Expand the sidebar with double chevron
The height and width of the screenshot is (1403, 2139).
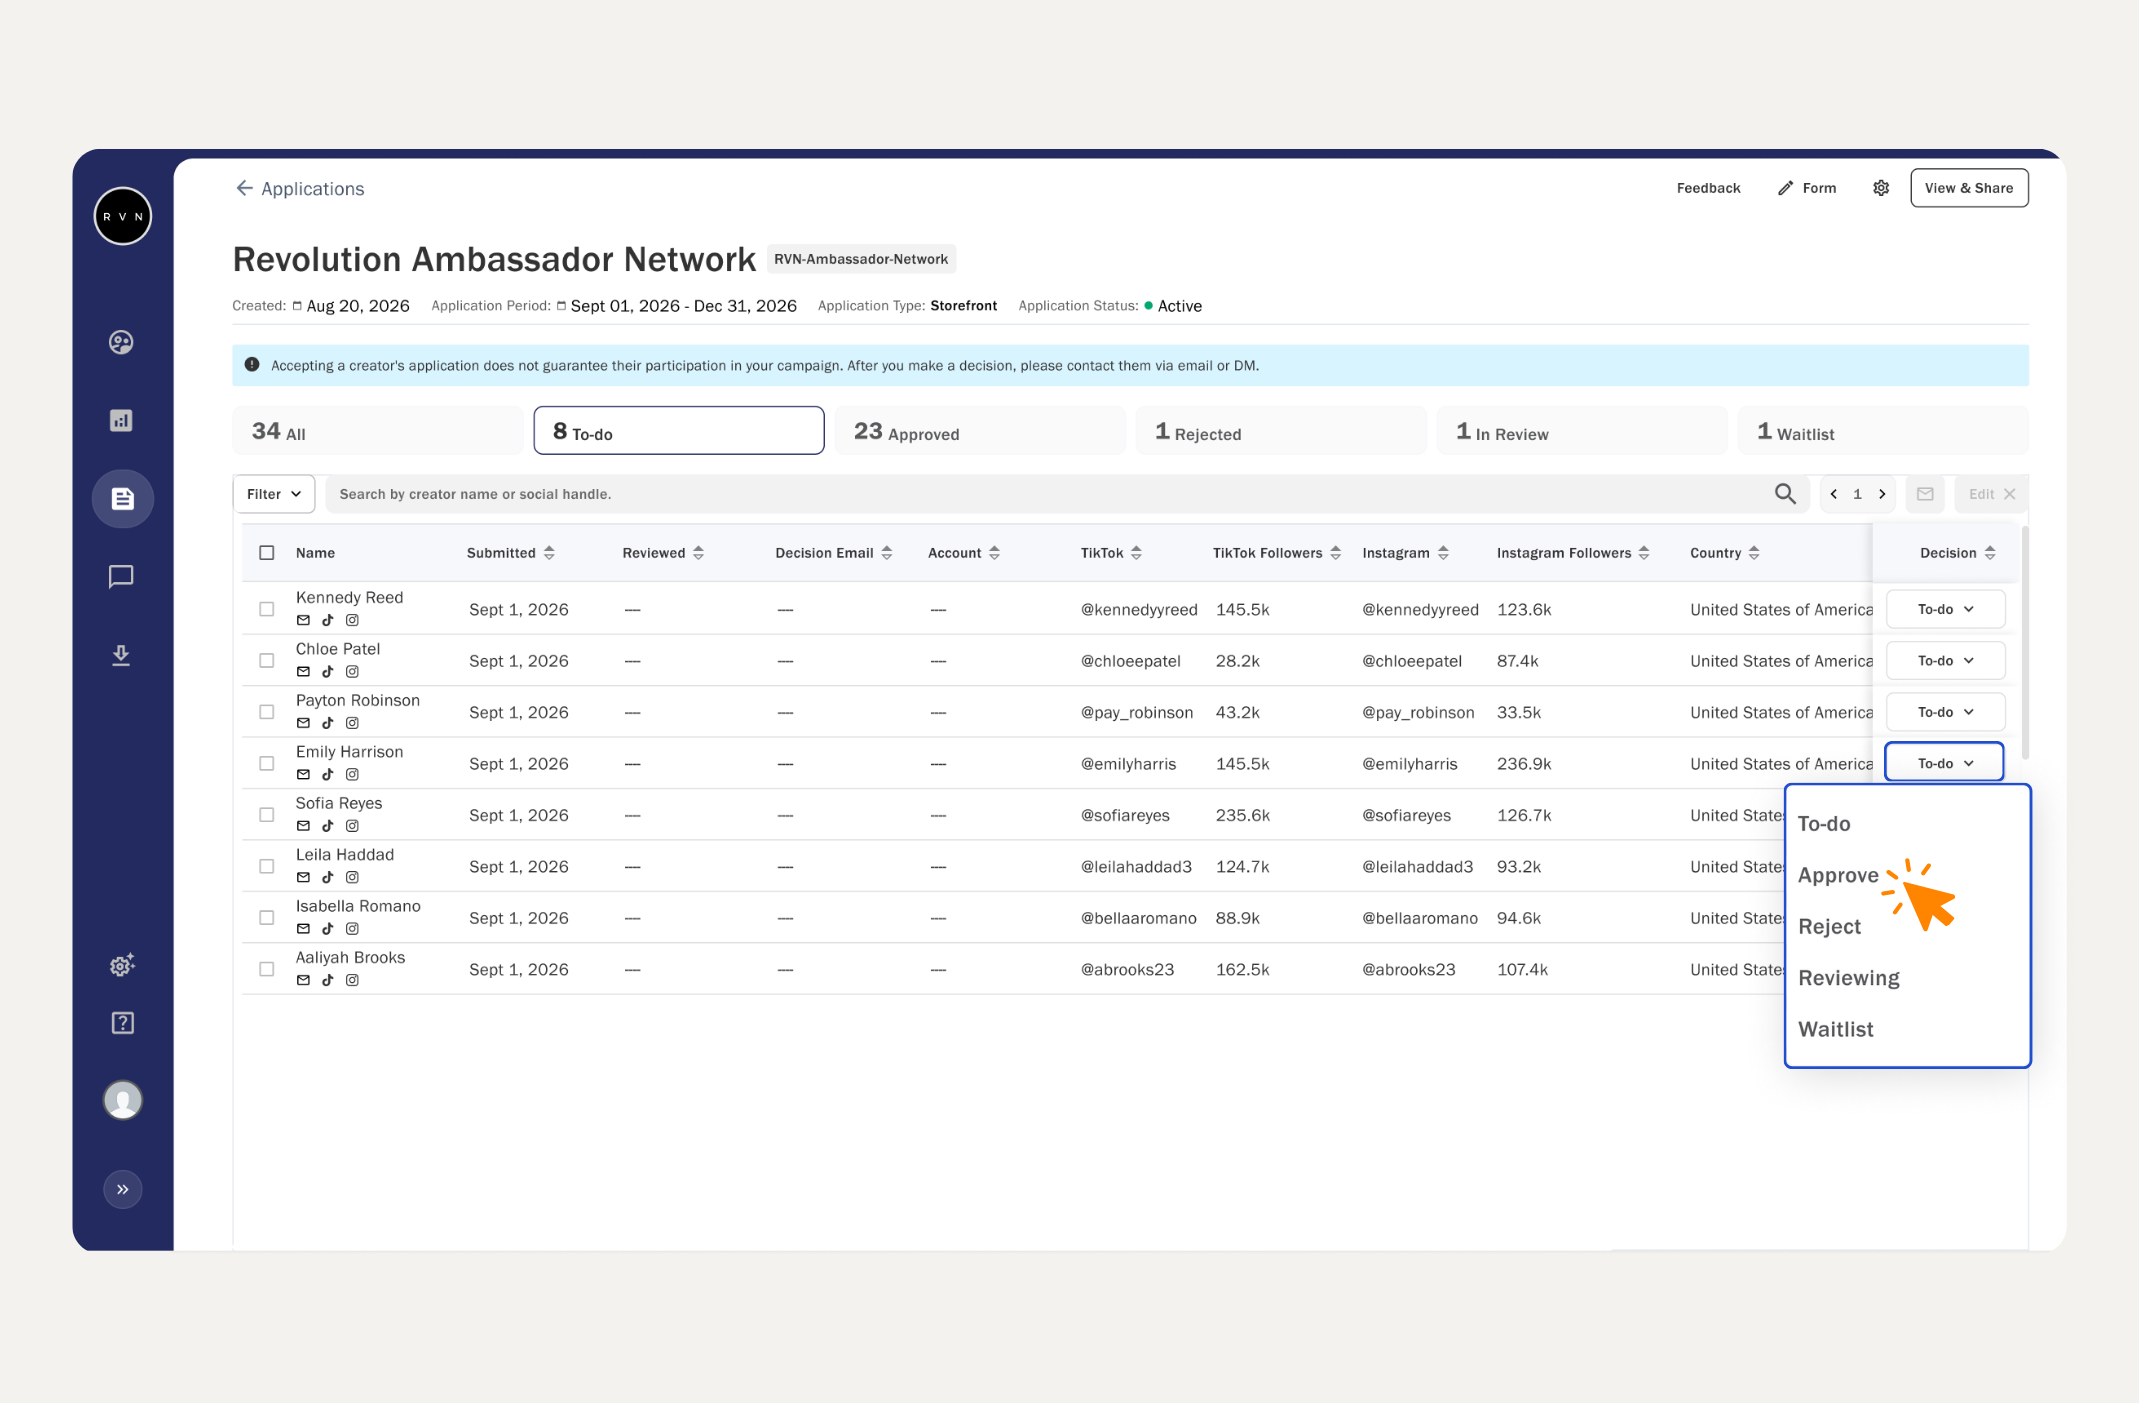[123, 1189]
